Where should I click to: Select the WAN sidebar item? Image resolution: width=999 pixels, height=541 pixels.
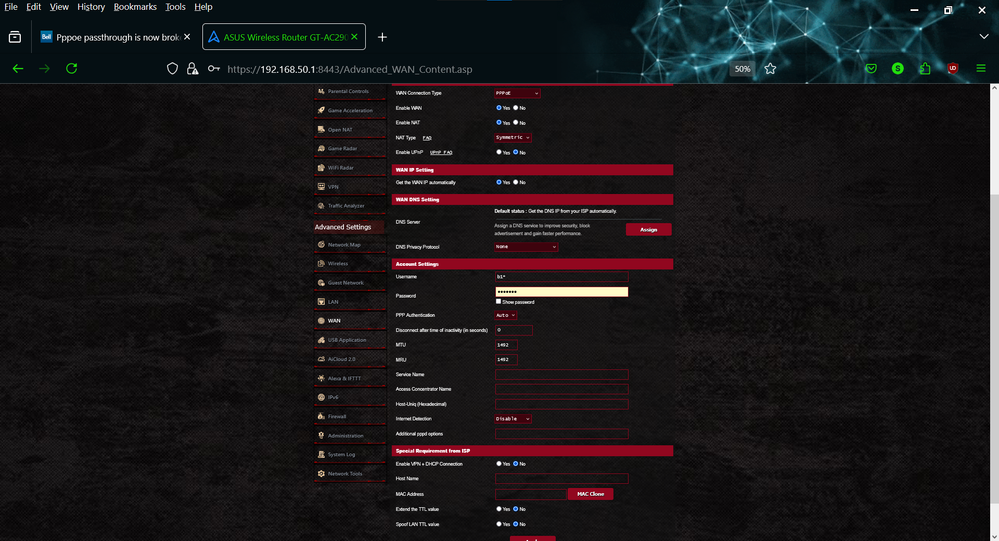click(x=349, y=321)
